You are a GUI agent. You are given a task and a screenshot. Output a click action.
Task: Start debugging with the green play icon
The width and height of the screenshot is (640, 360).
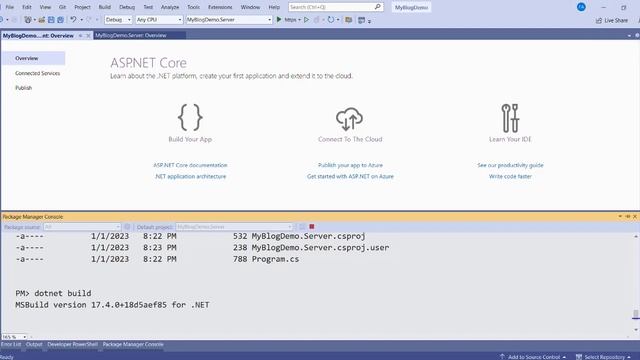click(279, 19)
